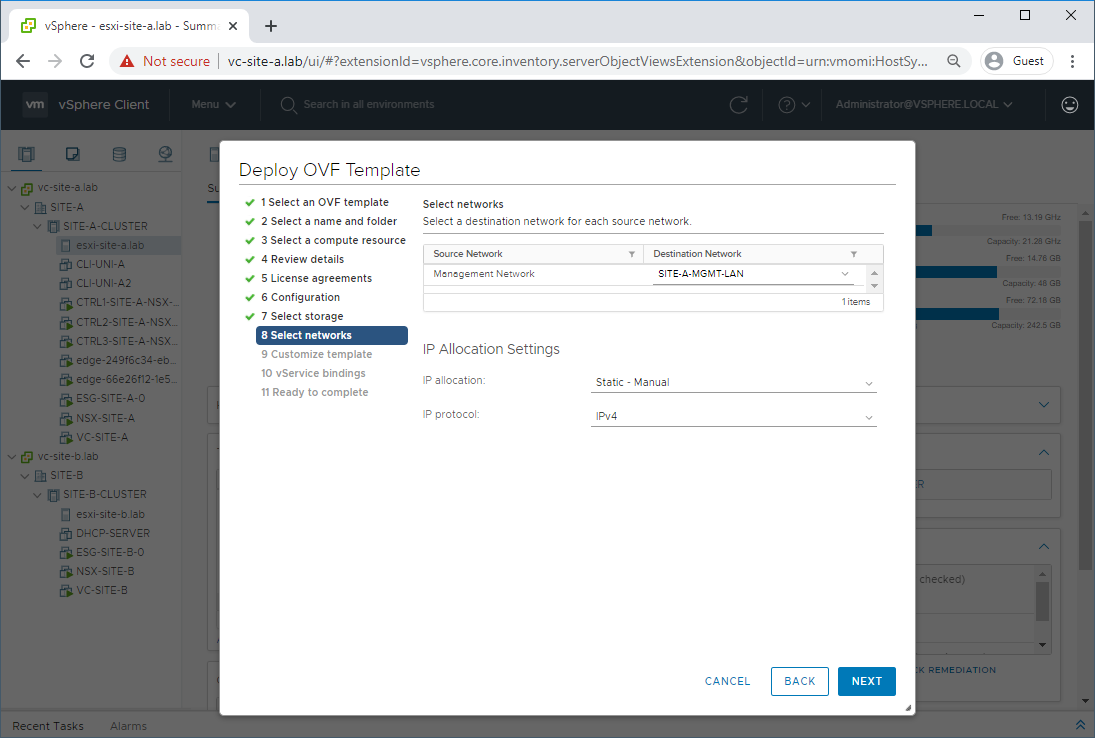
Task: Select the CTRL2-SITE-A-NSX virtual machine
Action: click(x=126, y=322)
